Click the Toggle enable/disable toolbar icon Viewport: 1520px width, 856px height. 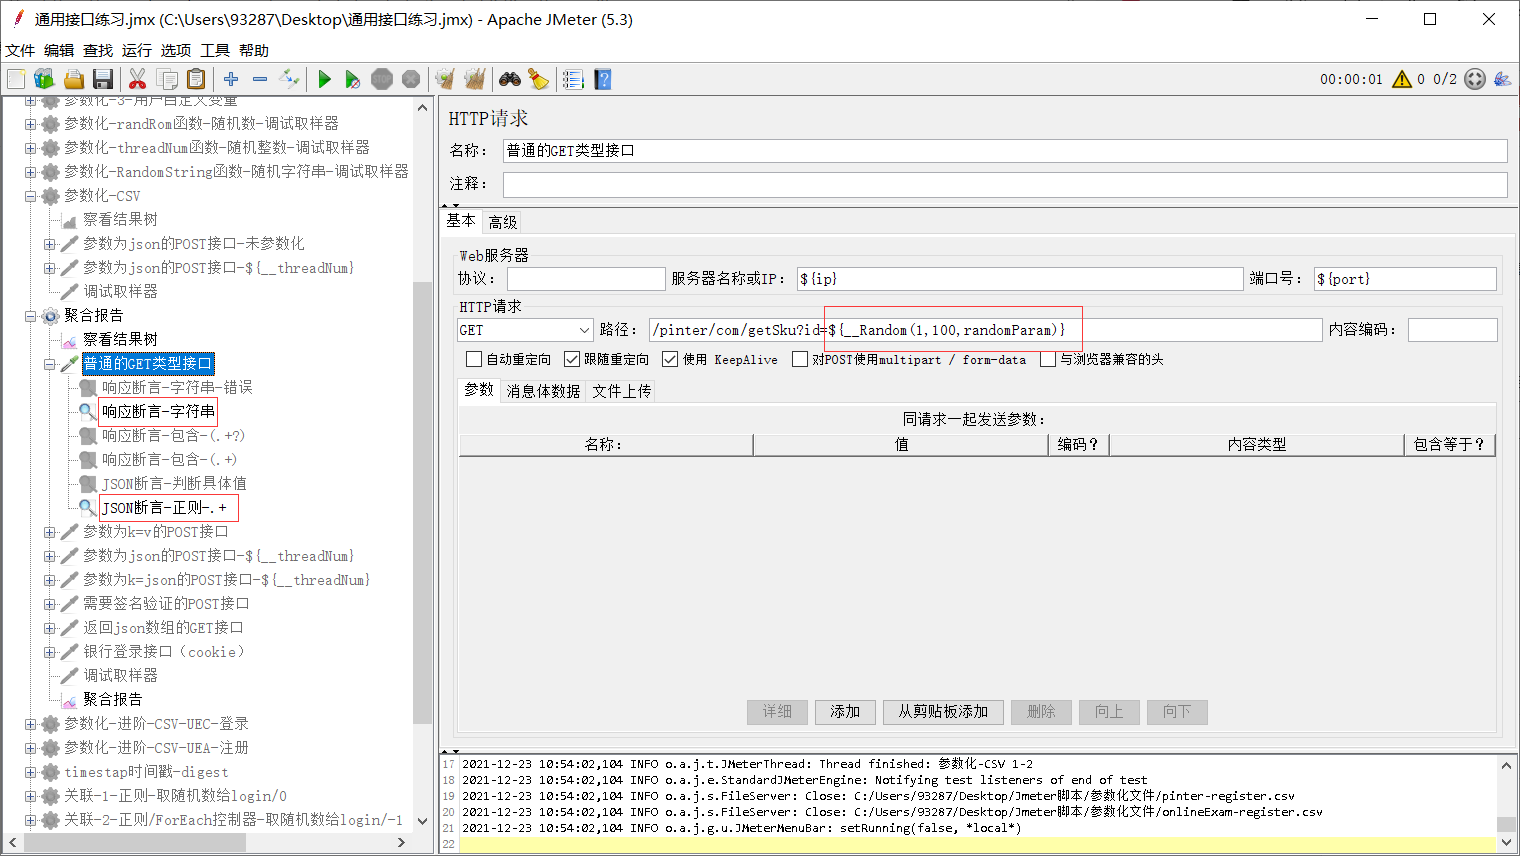coord(289,79)
